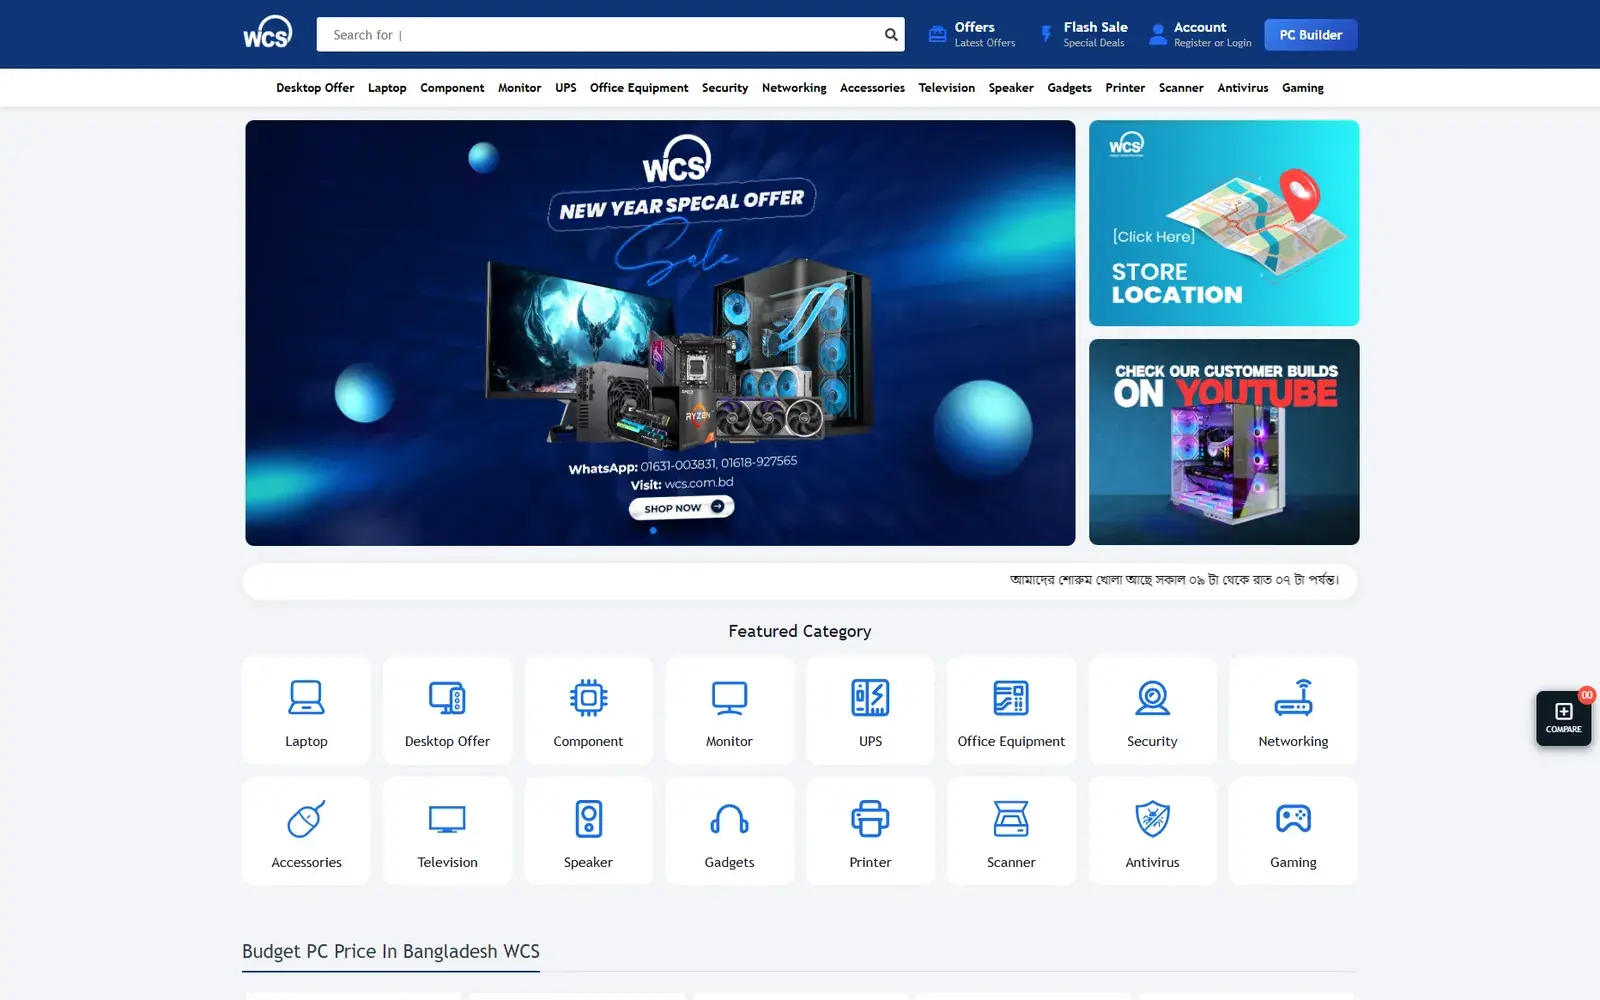This screenshot has width=1600, height=1000.
Task: Open the Office Equipment category card
Action: (1011, 711)
